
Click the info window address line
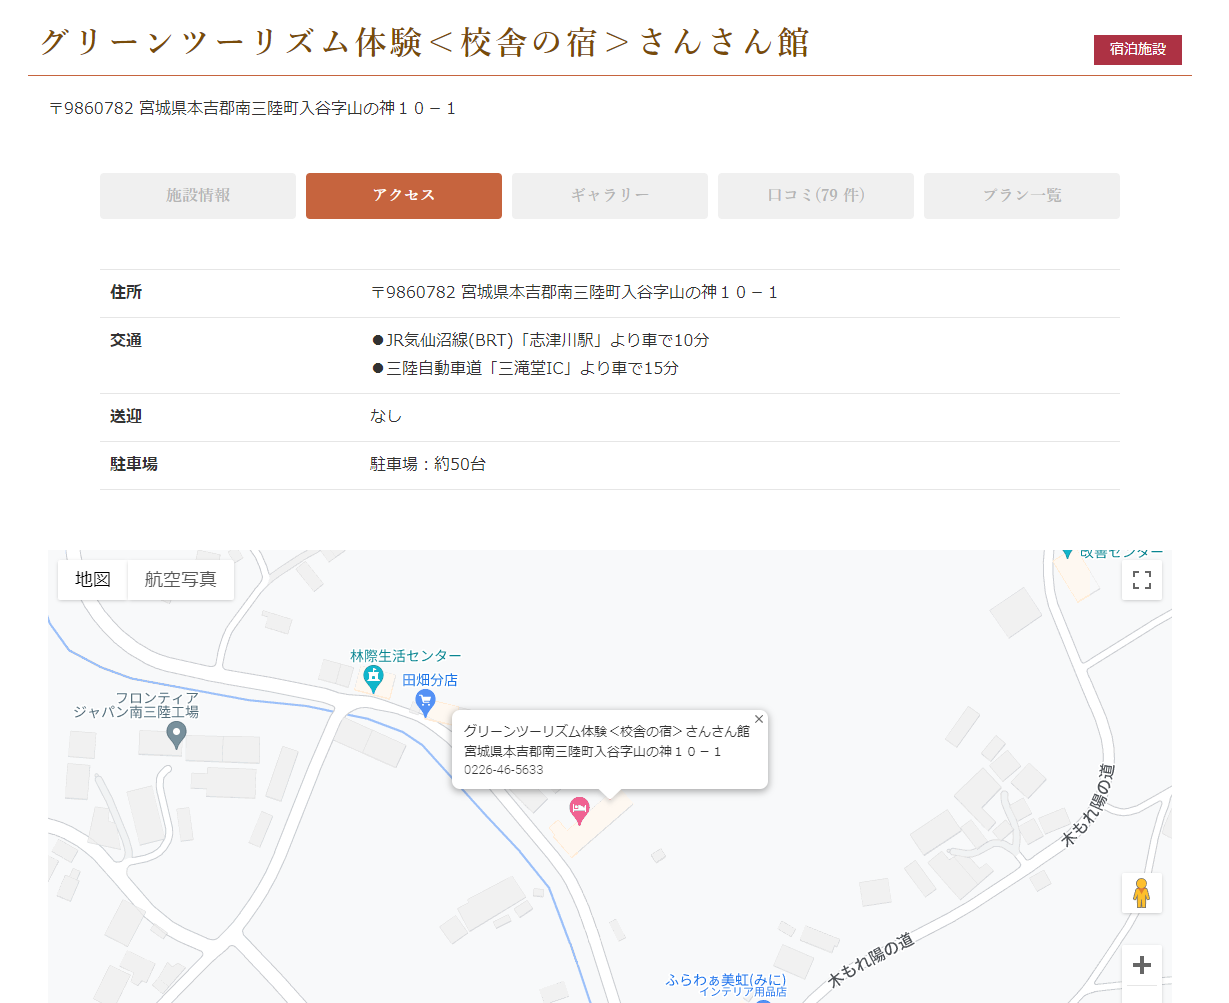593,751
